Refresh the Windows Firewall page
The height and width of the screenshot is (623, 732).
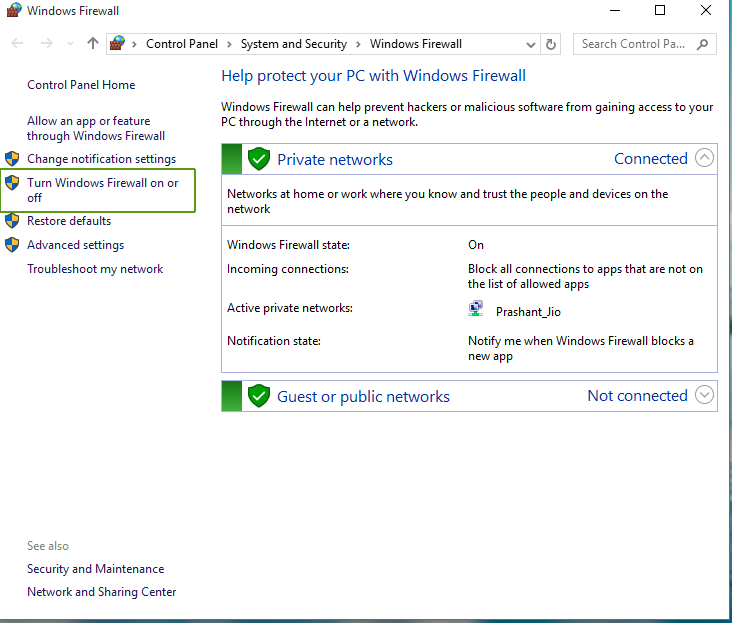551,44
